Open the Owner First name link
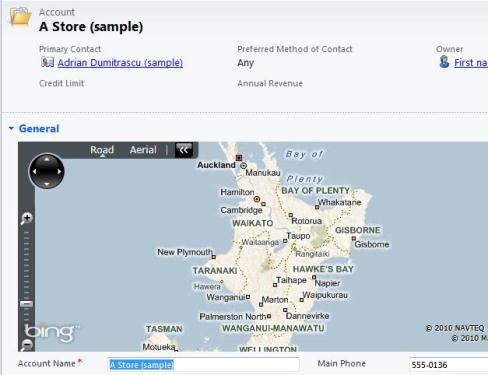Screen dimensions: 488x375 point(471,63)
